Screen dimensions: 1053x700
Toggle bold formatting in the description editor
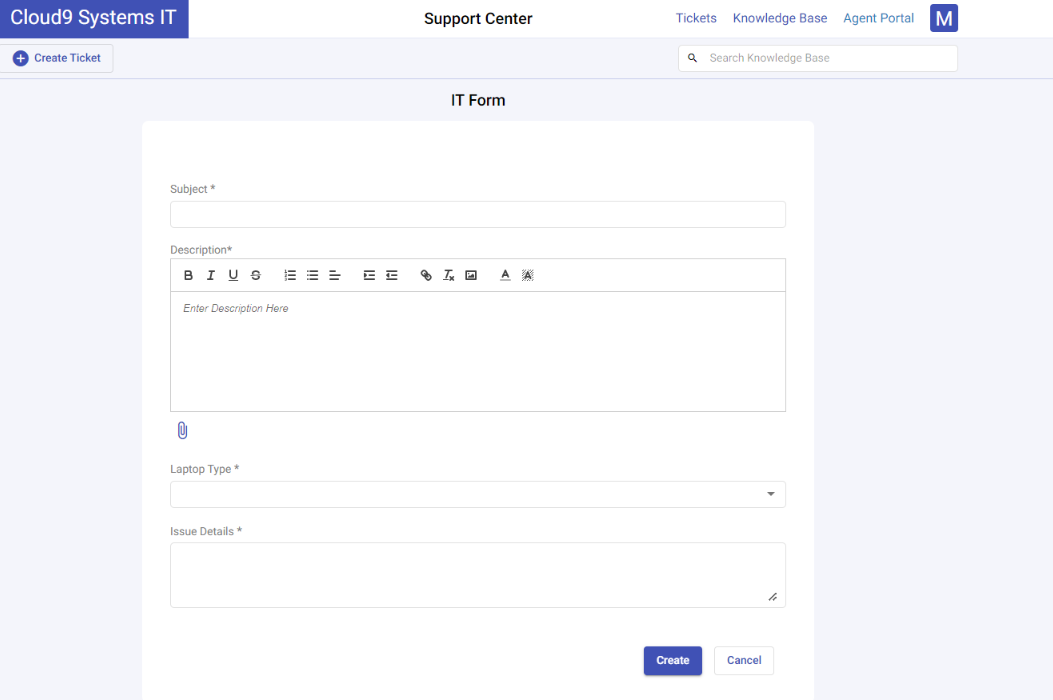(188, 275)
